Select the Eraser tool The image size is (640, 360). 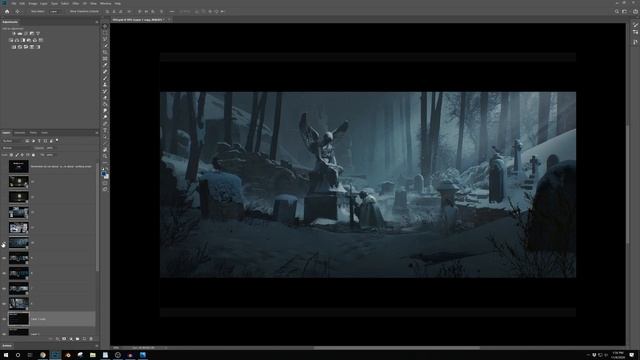point(105,98)
